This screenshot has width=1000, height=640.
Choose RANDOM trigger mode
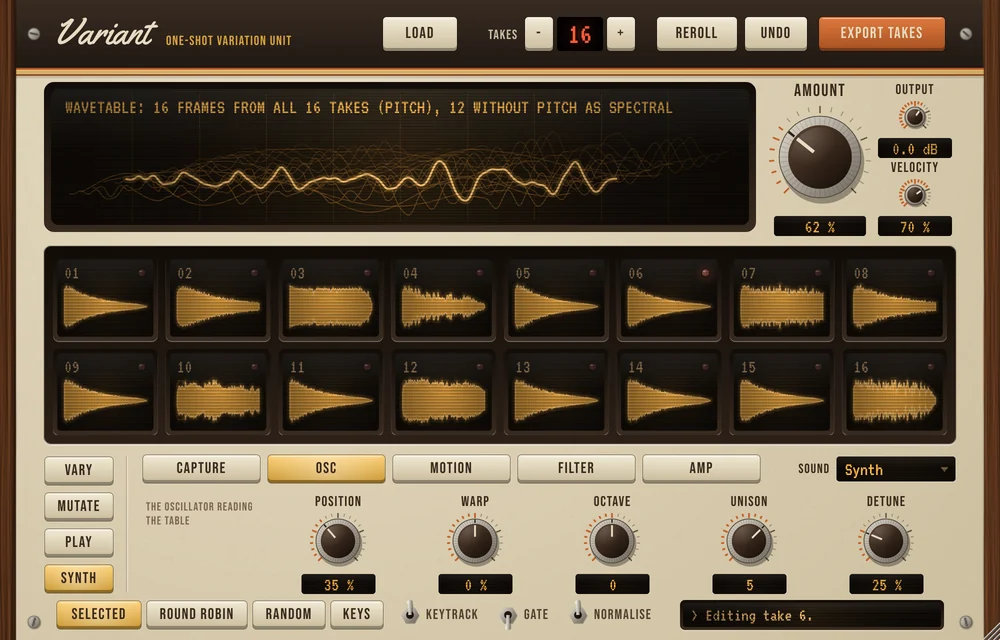(288, 614)
